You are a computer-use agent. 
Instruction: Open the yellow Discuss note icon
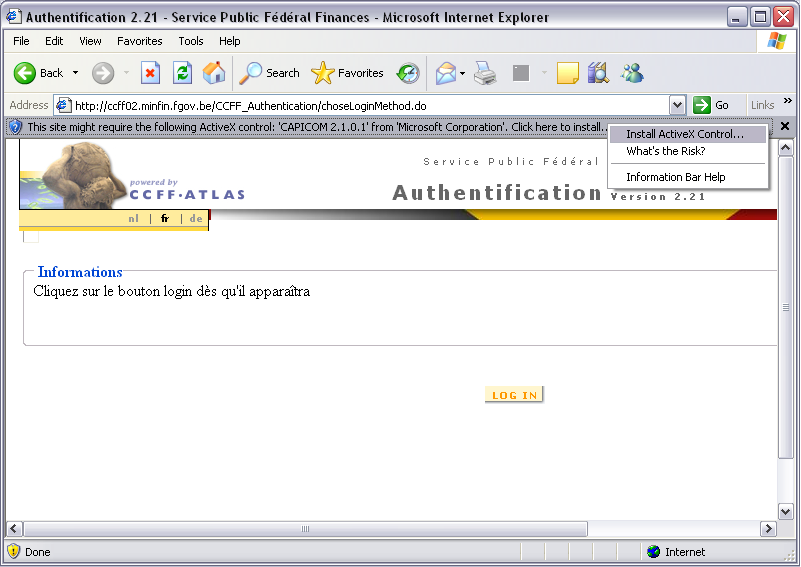click(568, 73)
